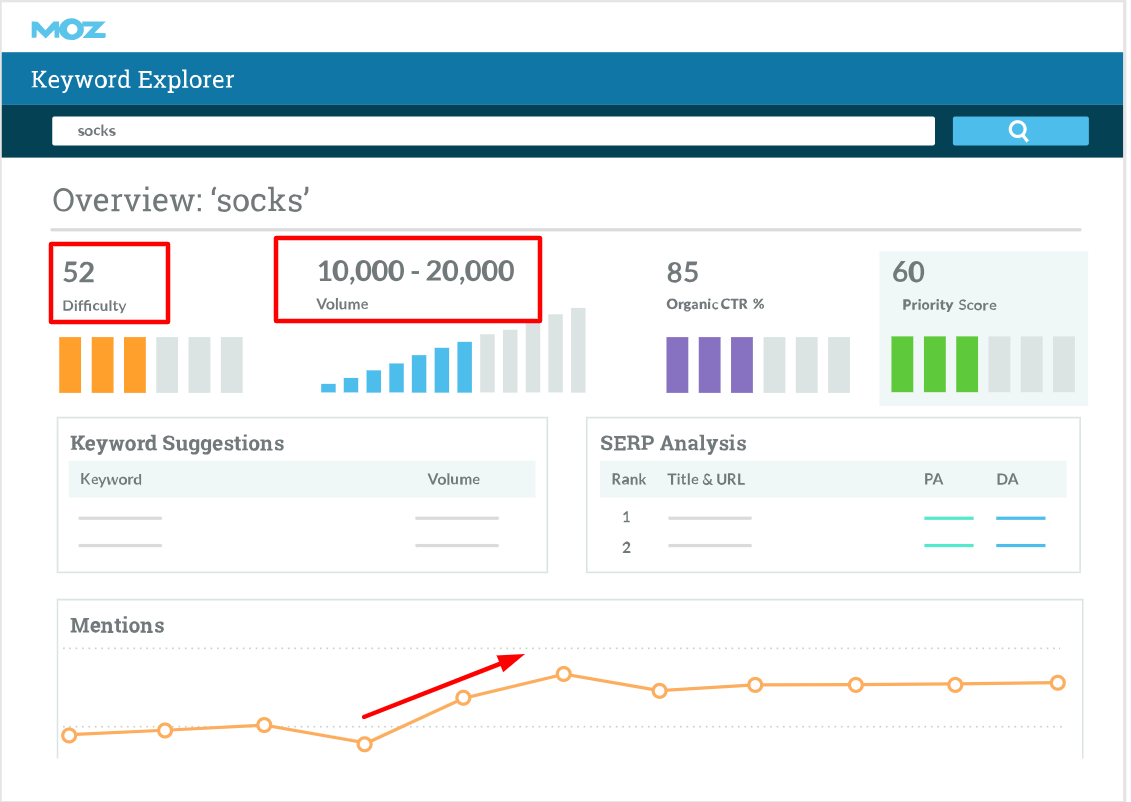Click the first data point on Mentions line

[69, 735]
